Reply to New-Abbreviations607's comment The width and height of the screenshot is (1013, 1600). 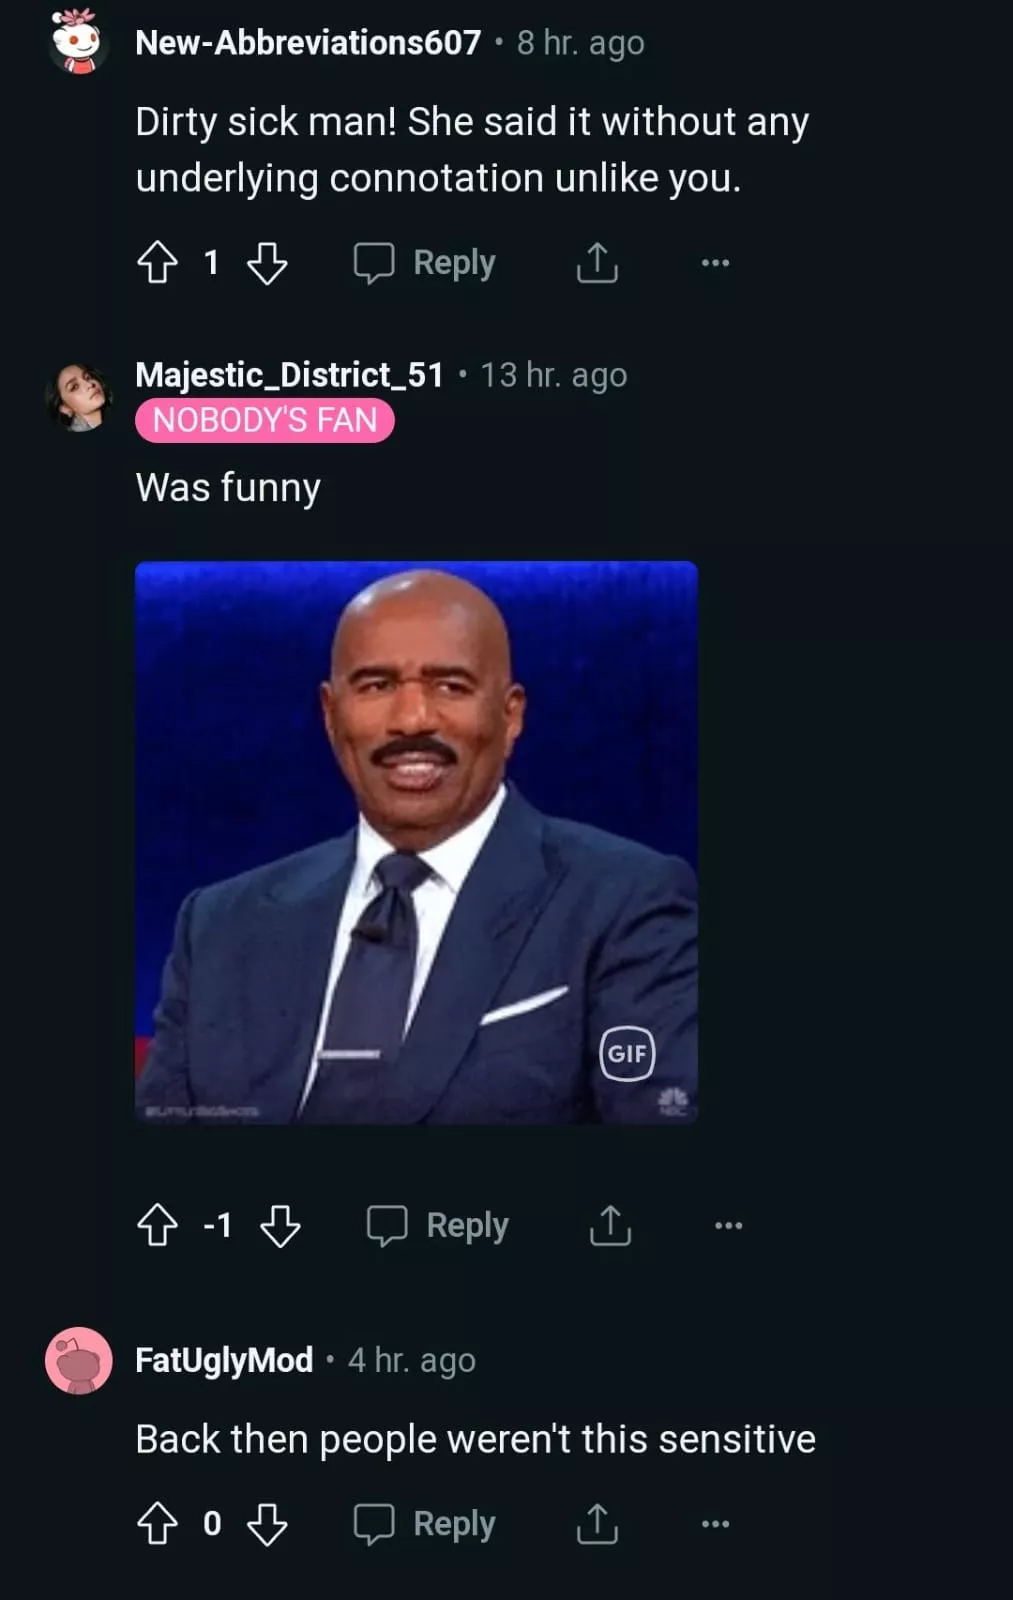425,263
